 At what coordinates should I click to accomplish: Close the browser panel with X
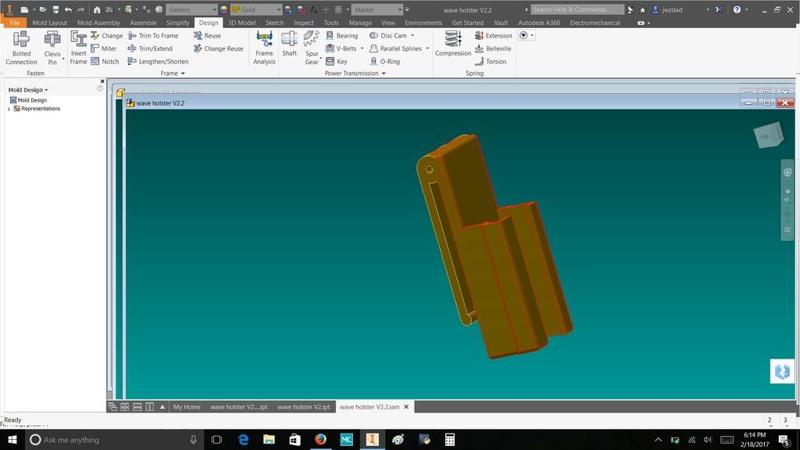pyautogui.click(x=102, y=82)
